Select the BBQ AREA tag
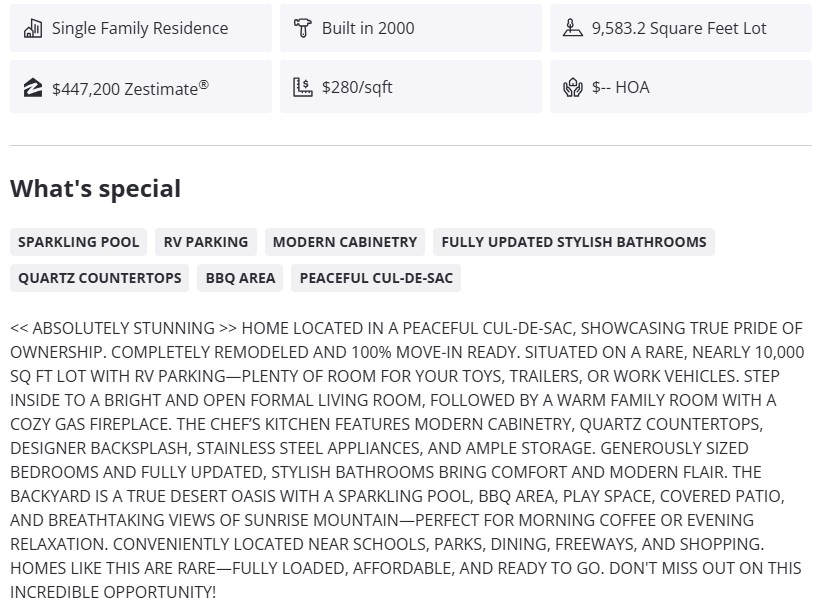817x610 pixels. point(241,278)
